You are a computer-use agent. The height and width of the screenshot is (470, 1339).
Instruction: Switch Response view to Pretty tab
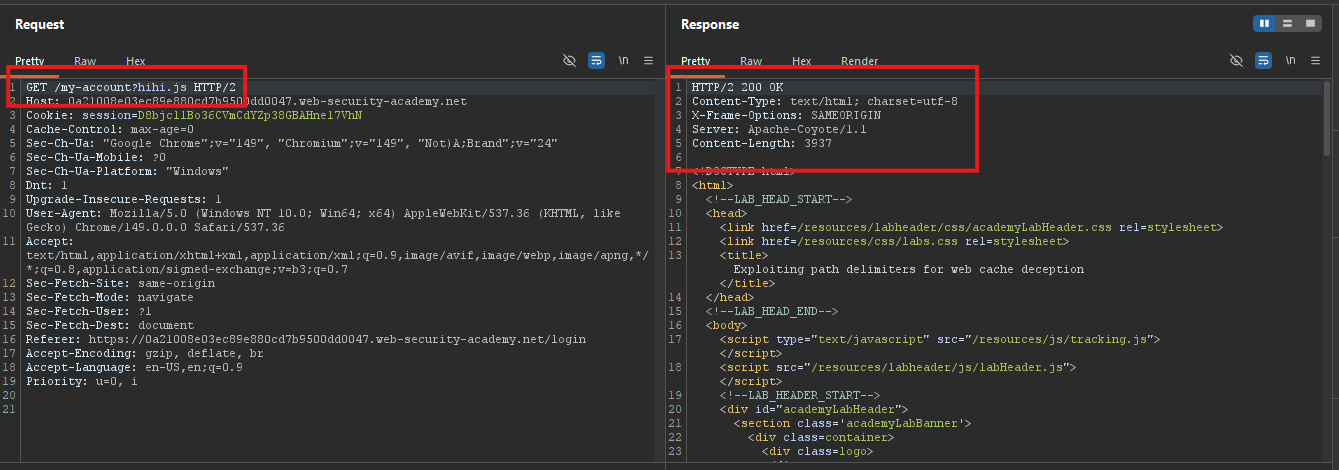tap(696, 61)
